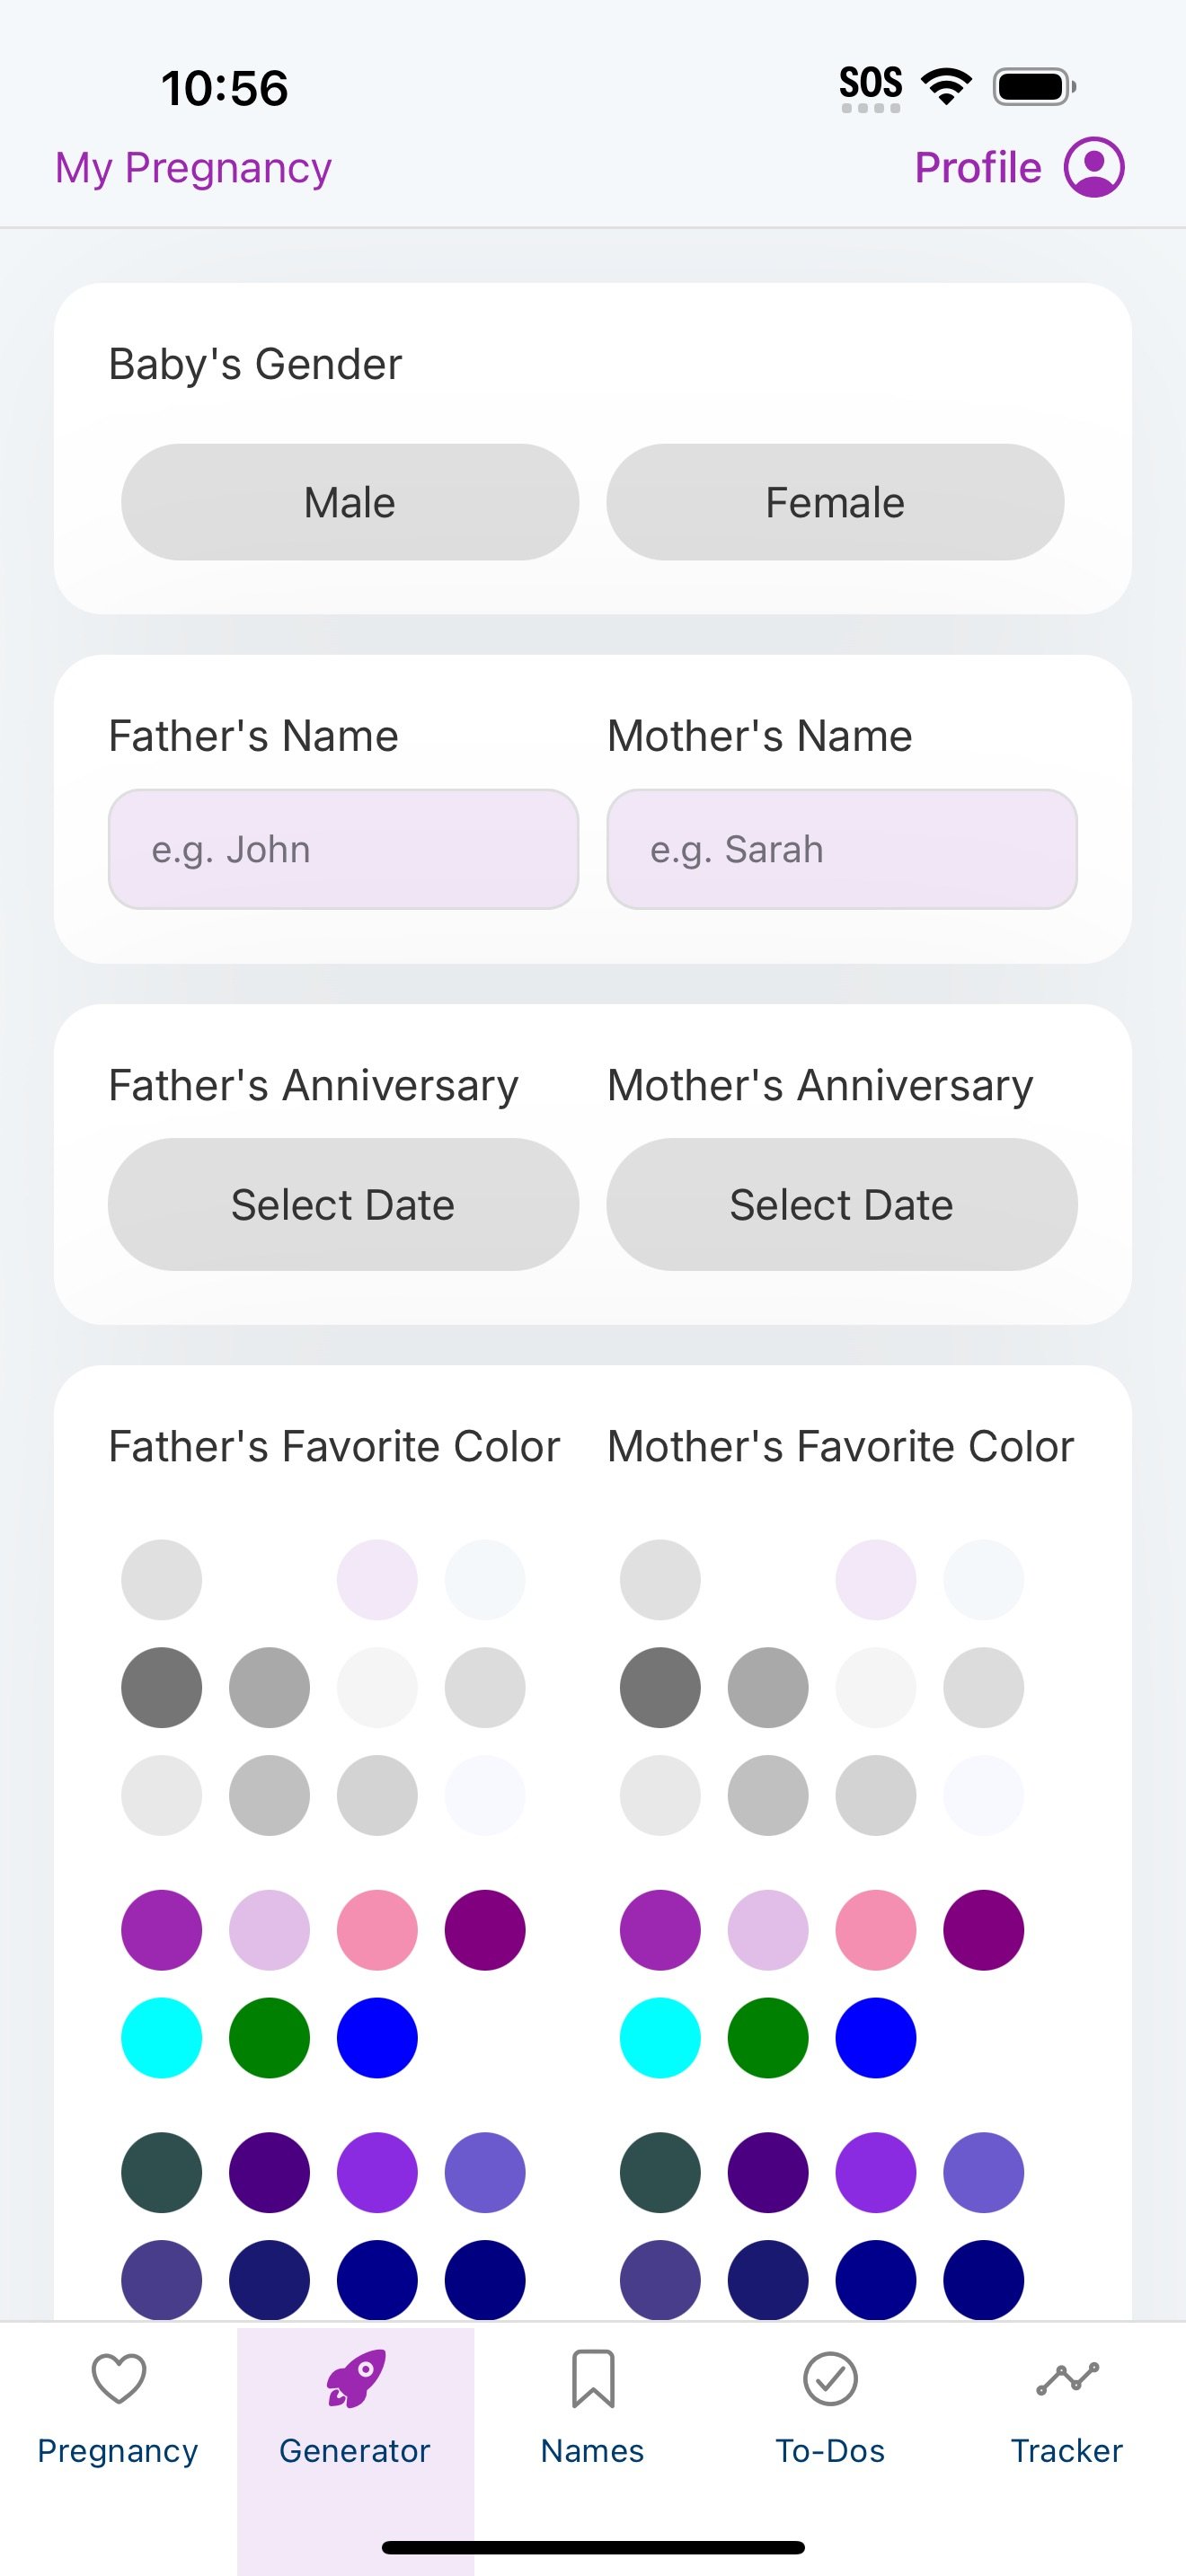This screenshot has width=1186, height=2576.
Task: Focus the Mother's Name input field
Action: click(x=842, y=849)
